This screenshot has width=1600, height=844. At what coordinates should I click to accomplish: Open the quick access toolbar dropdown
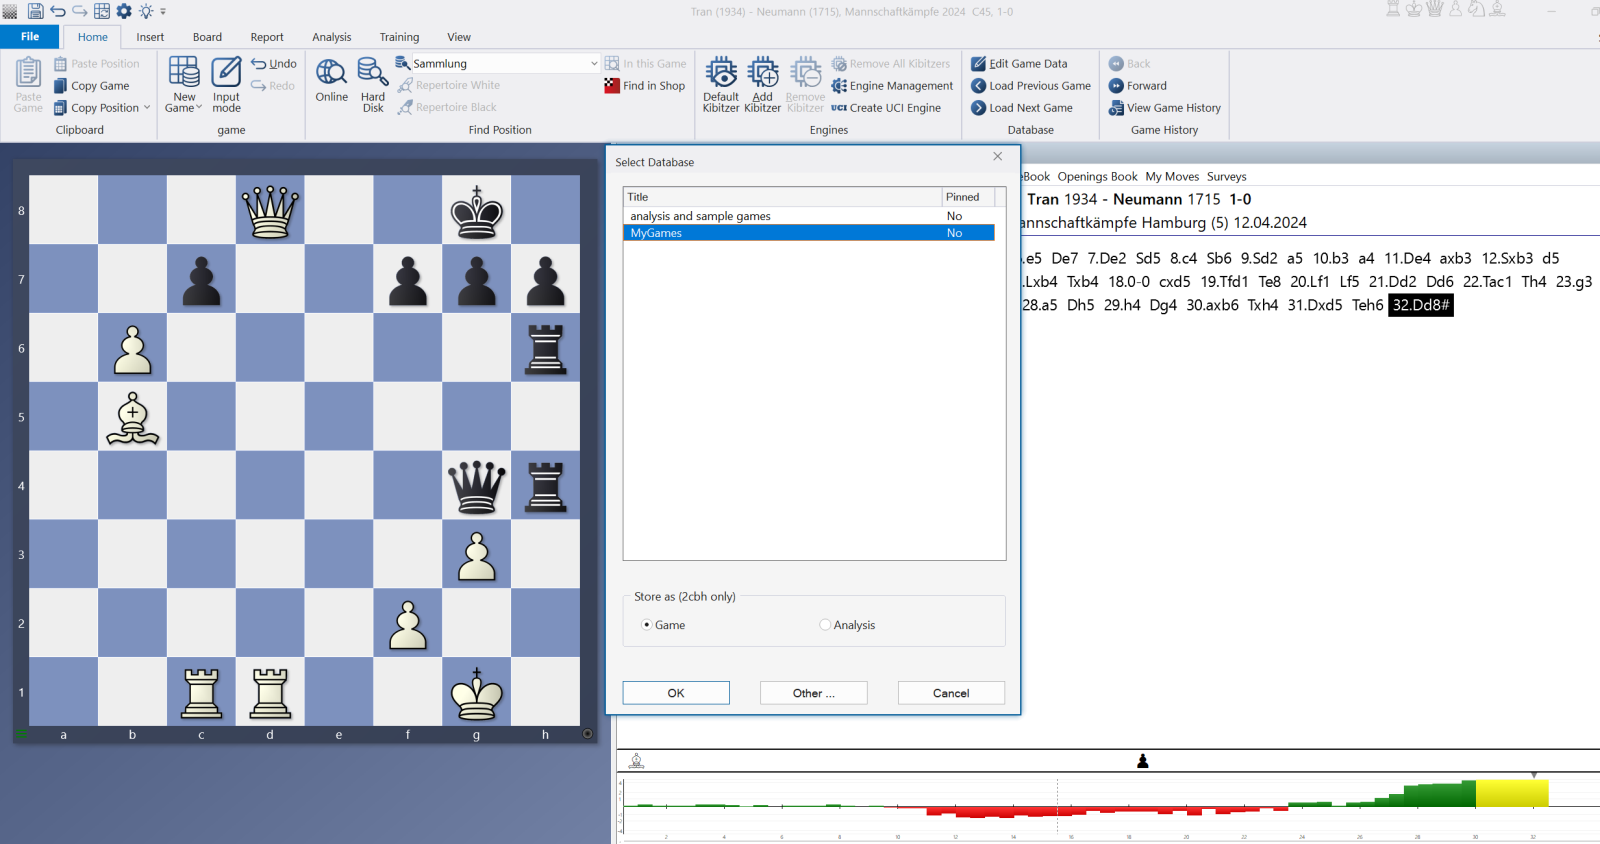coord(163,12)
